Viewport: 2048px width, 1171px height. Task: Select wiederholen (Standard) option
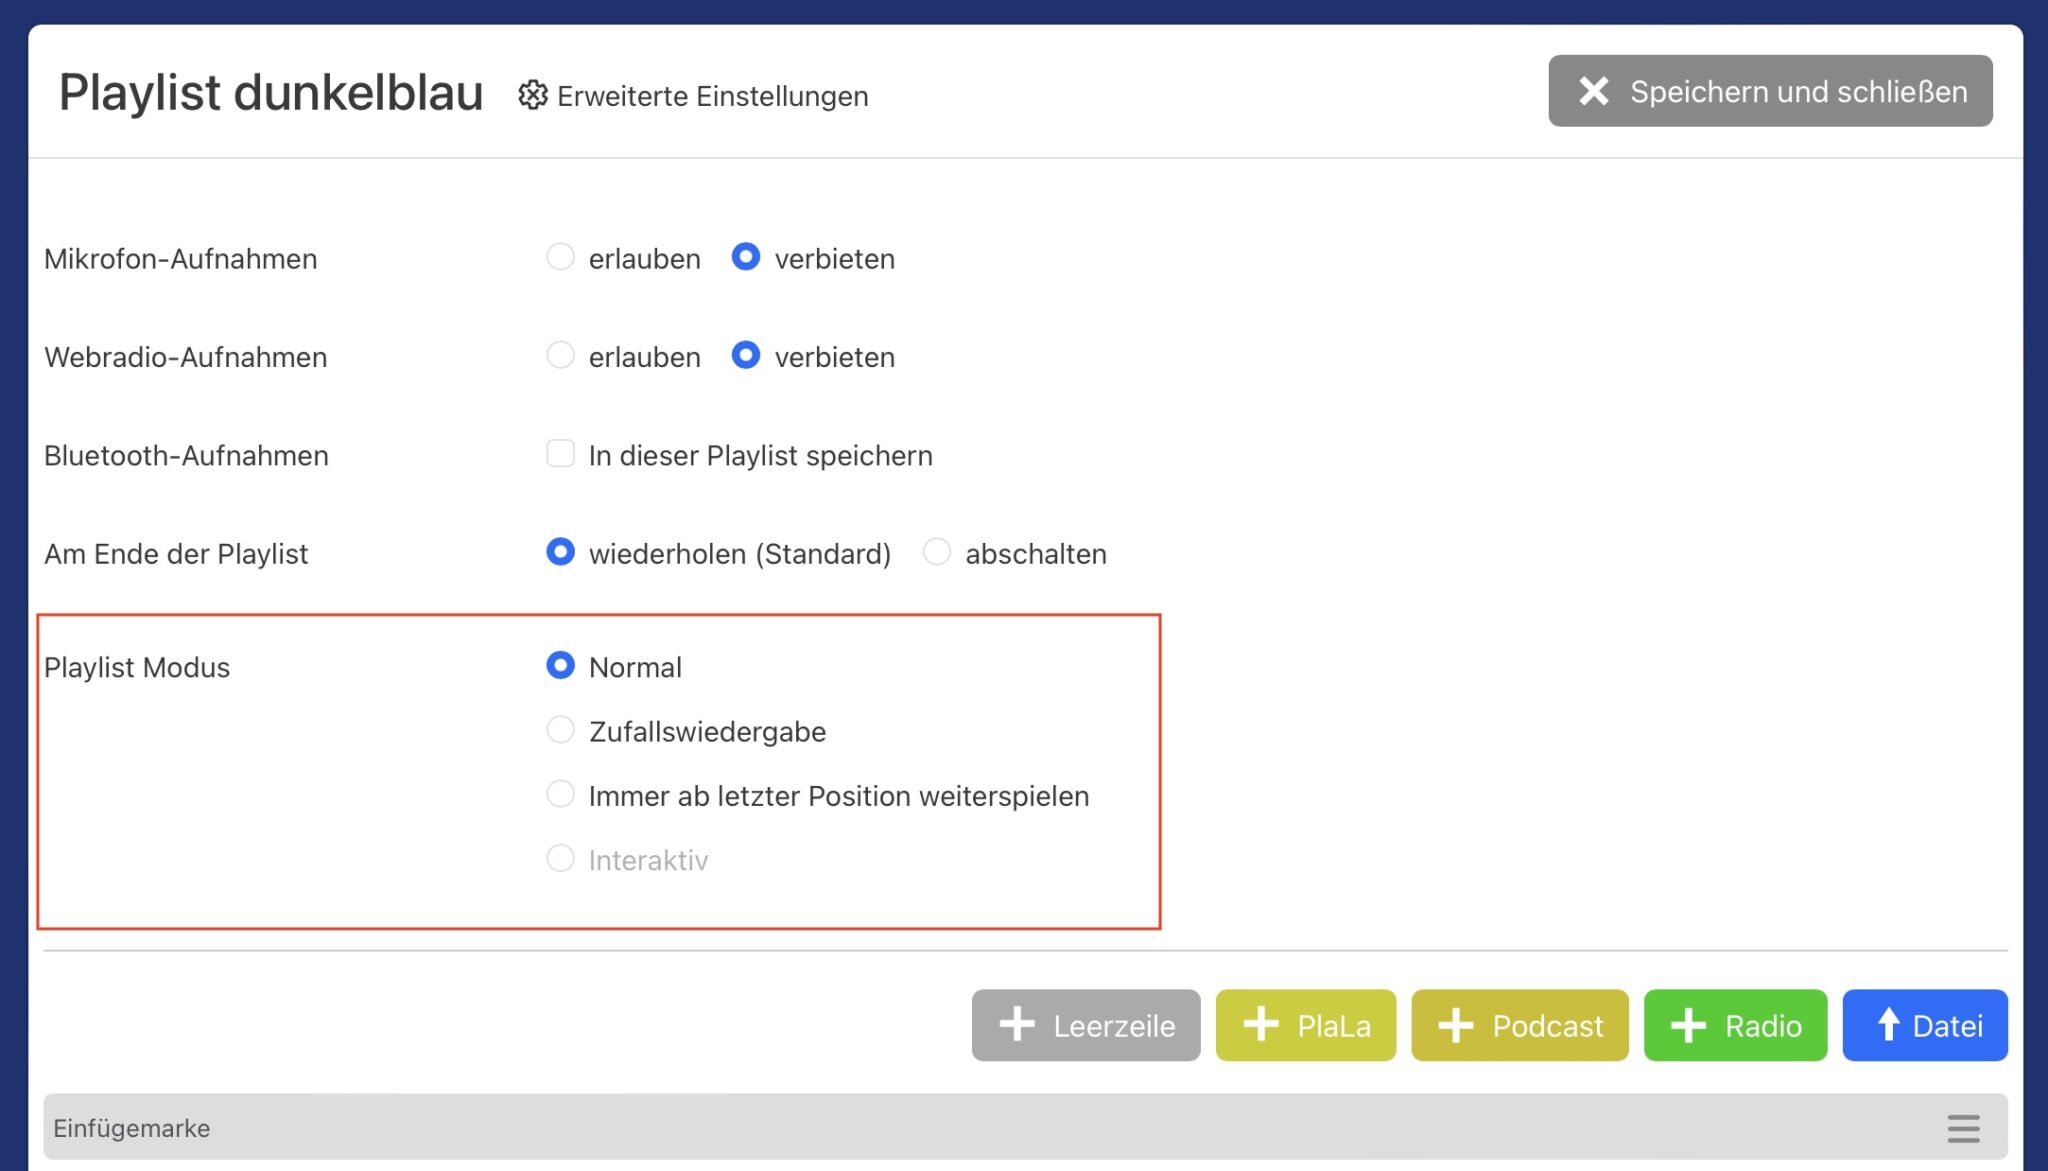(x=561, y=552)
